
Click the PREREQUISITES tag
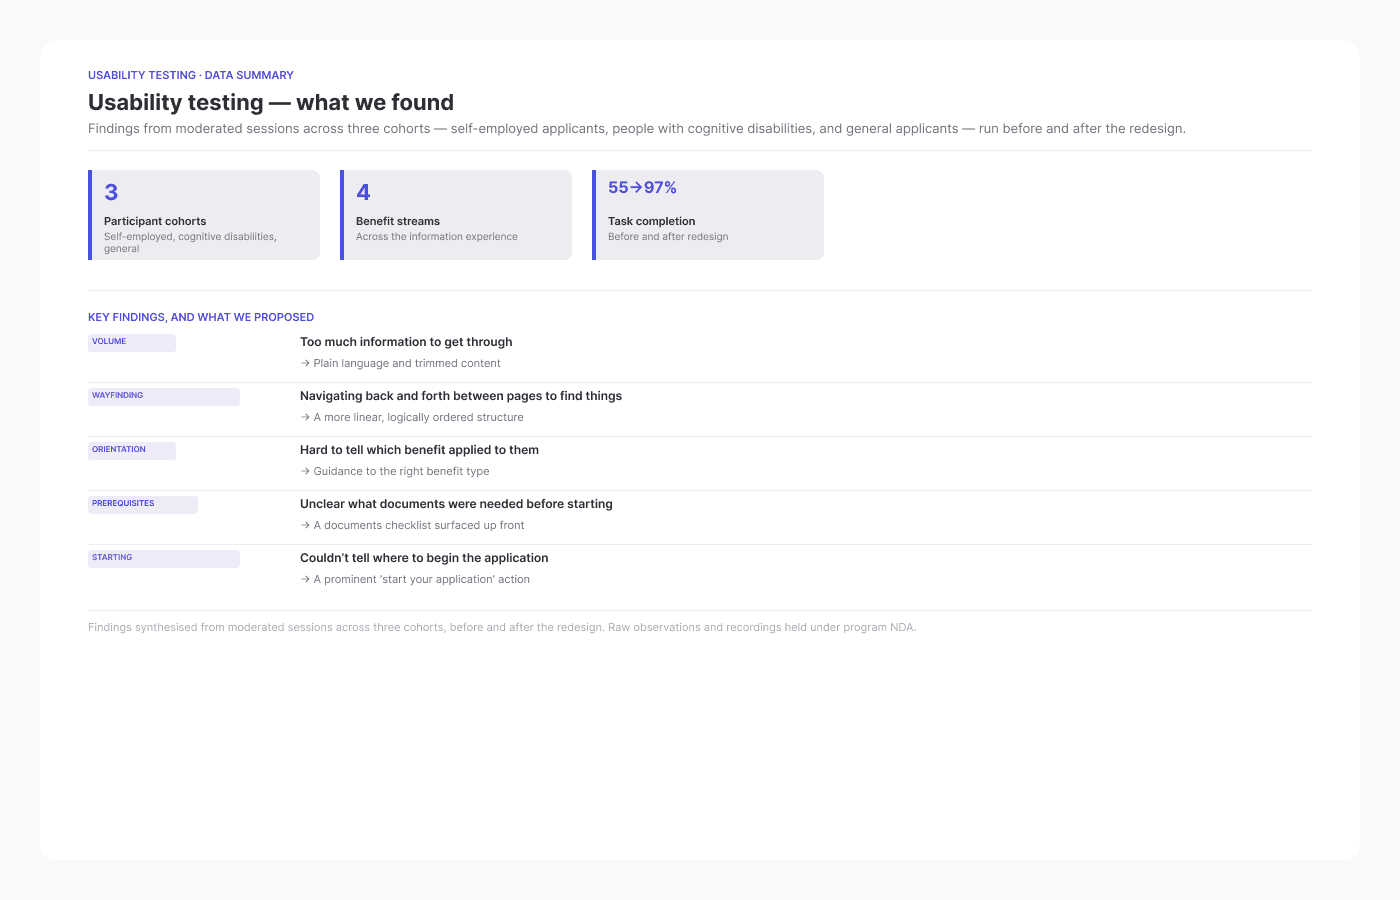143,504
